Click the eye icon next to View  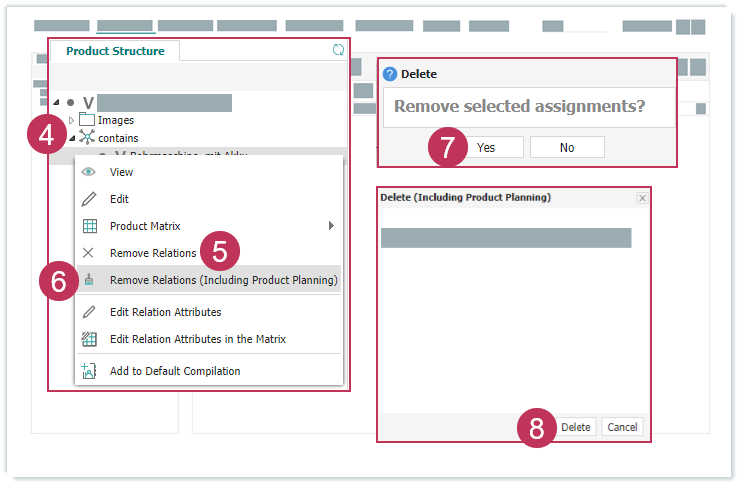[89, 172]
